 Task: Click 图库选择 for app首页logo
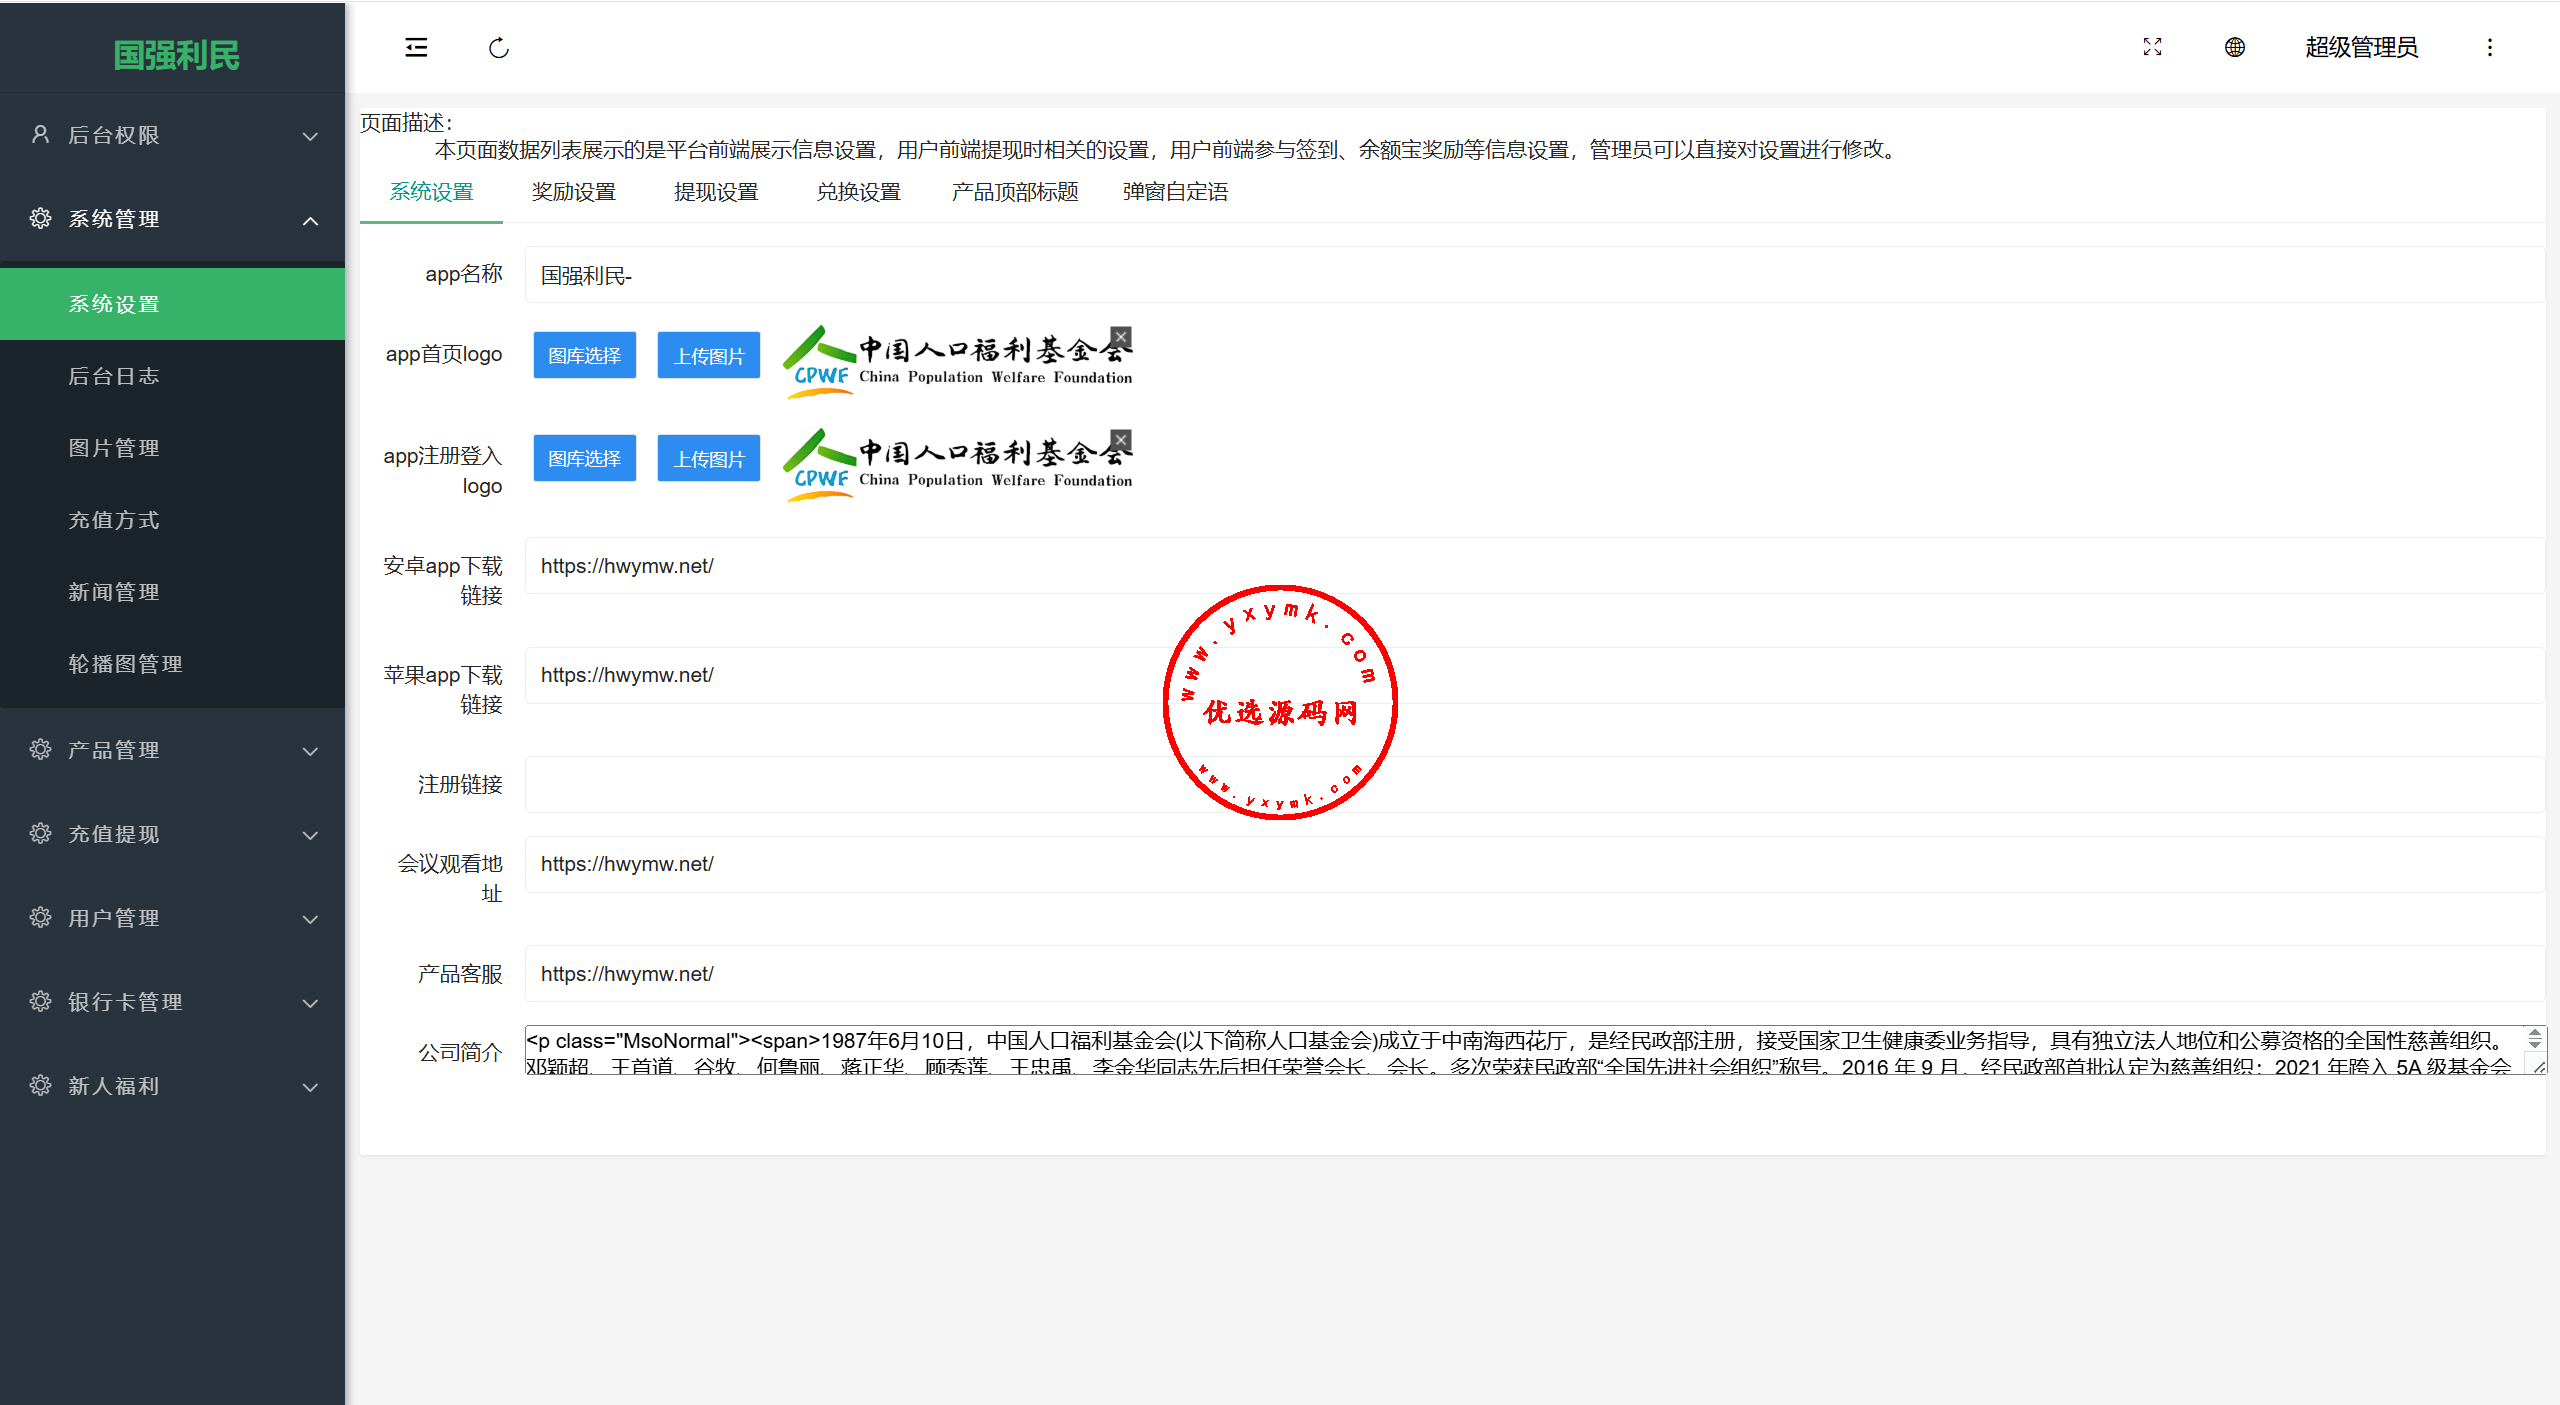[x=584, y=355]
